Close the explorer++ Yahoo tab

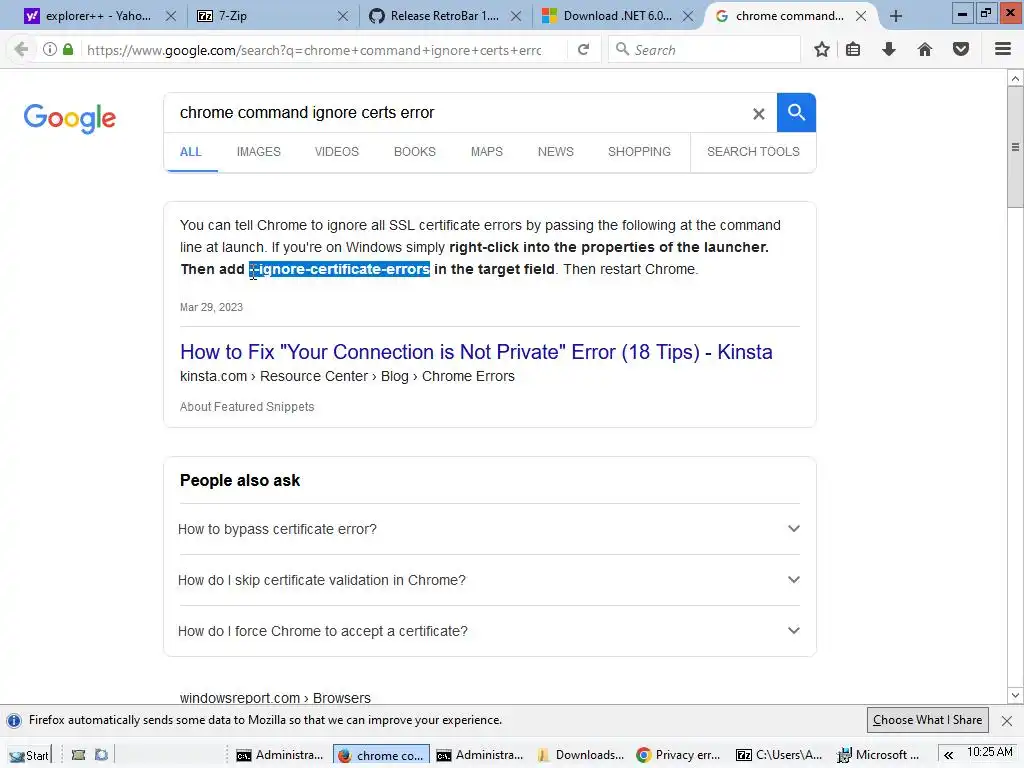[x=170, y=16]
